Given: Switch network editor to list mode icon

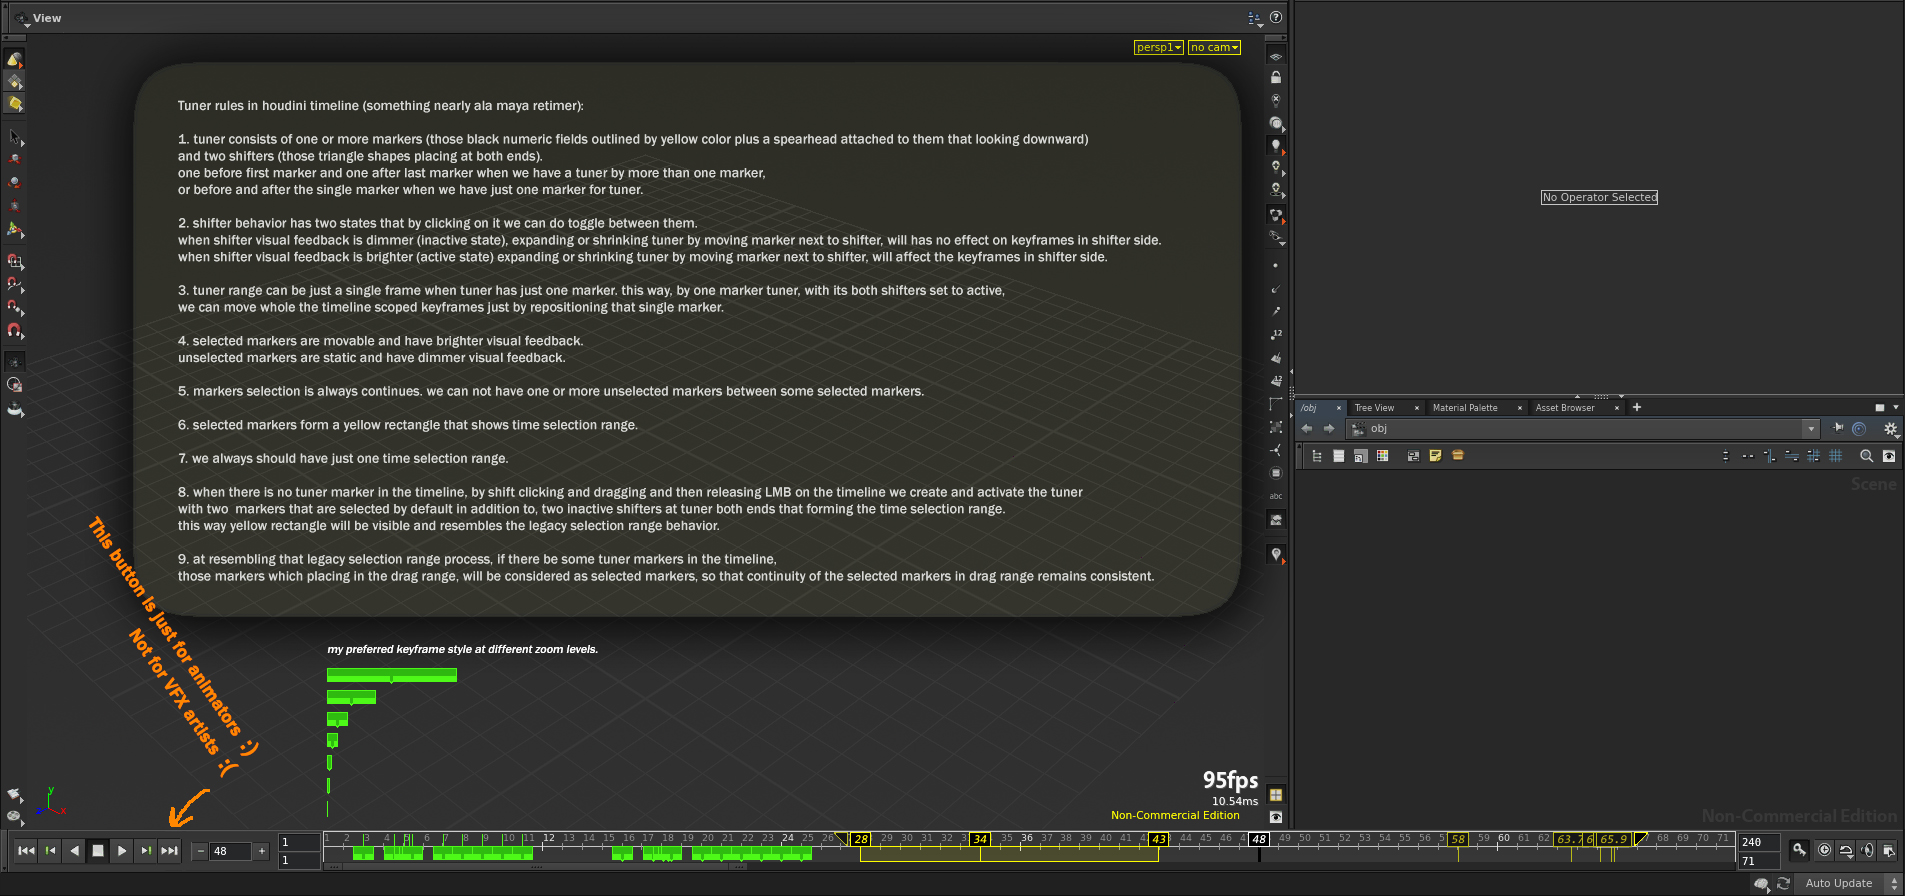Looking at the screenshot, I should point(1339,456).
